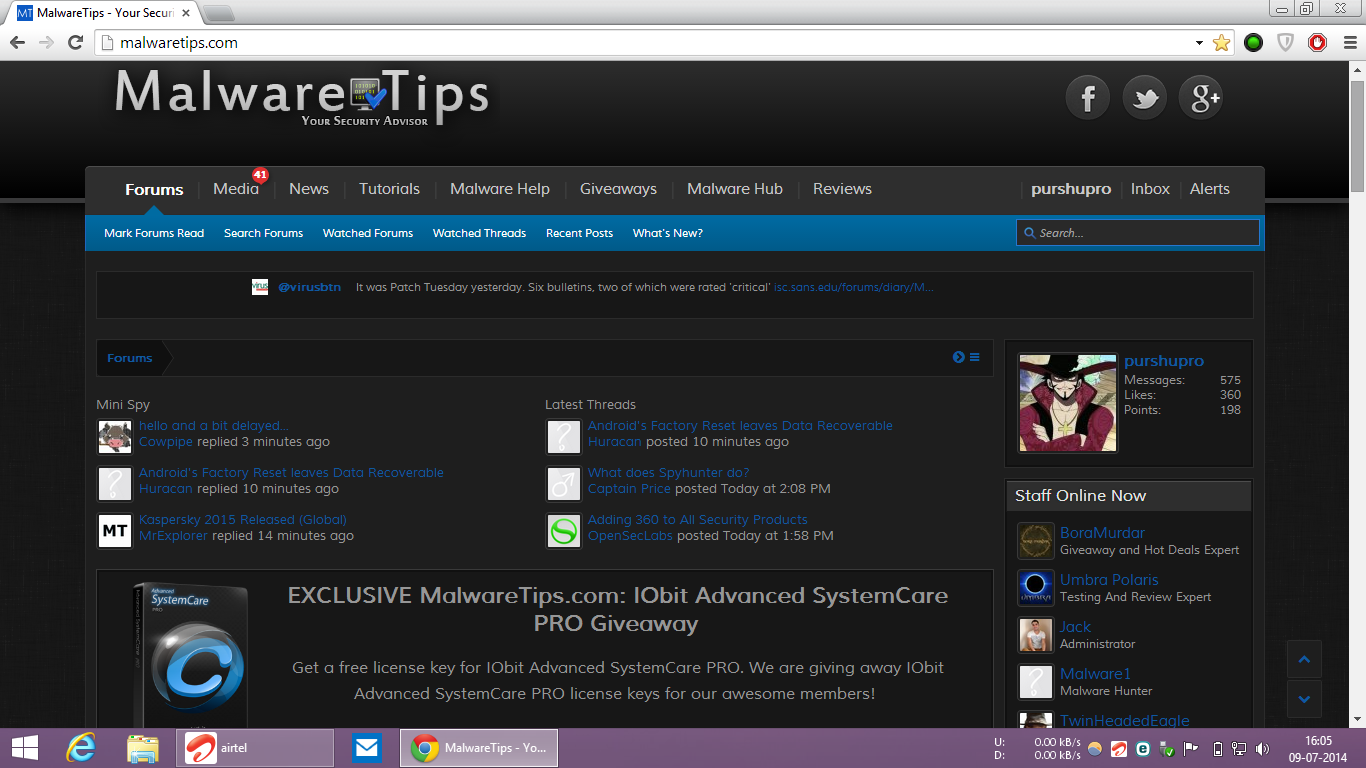Viewport: 1366px width, 768px height.
Task: Click the three-line list icon in the breadcrumb bar
Action: pos(974,357)
